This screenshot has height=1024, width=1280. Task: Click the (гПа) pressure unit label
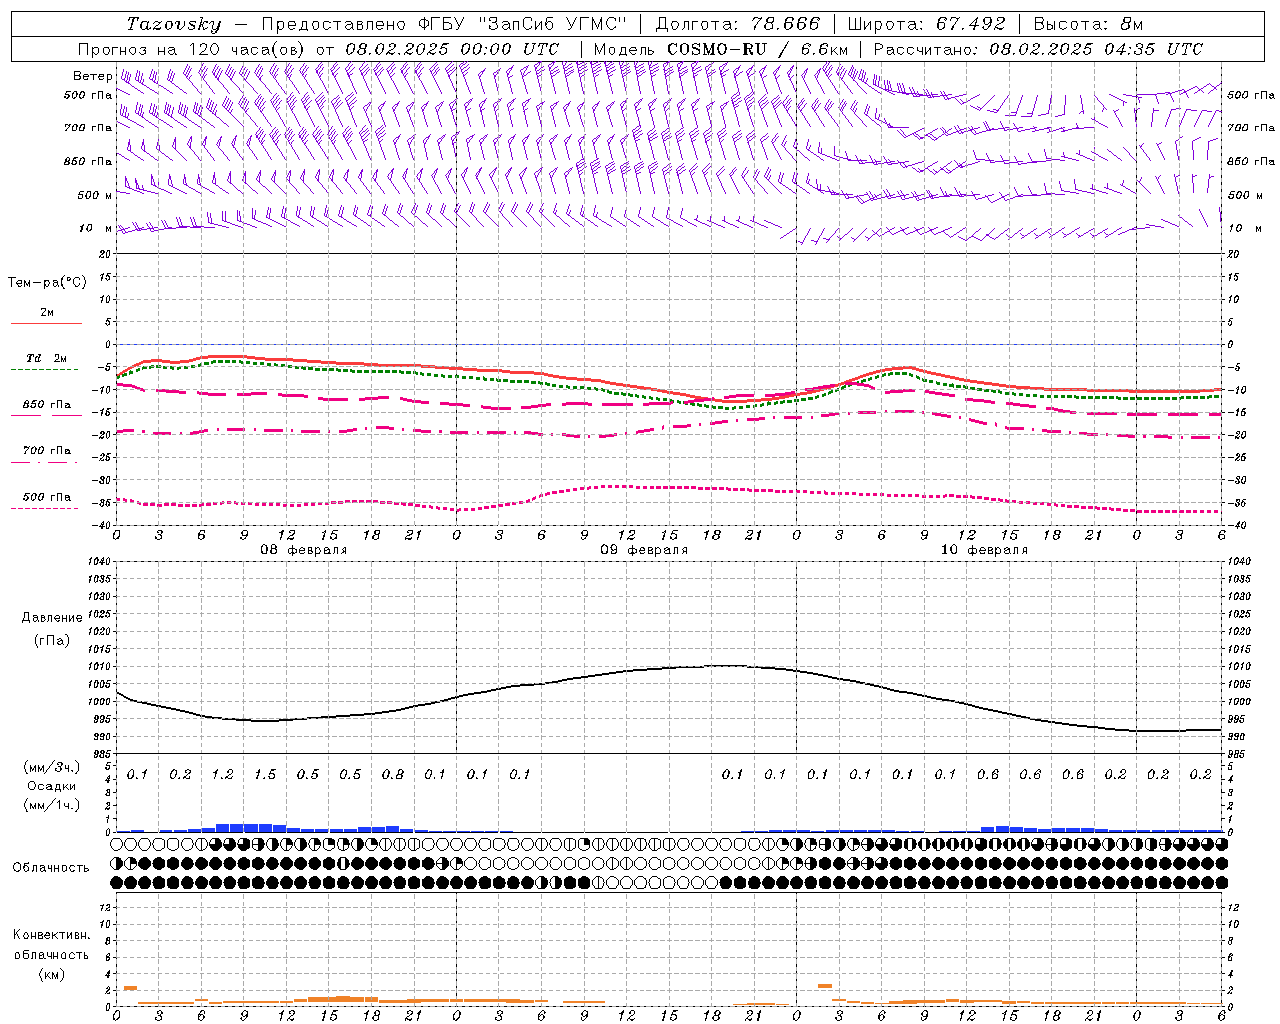[52, 640]
